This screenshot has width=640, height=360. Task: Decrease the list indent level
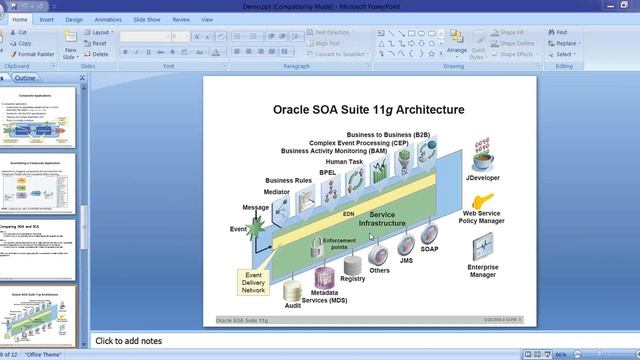(x=271, y=36)
